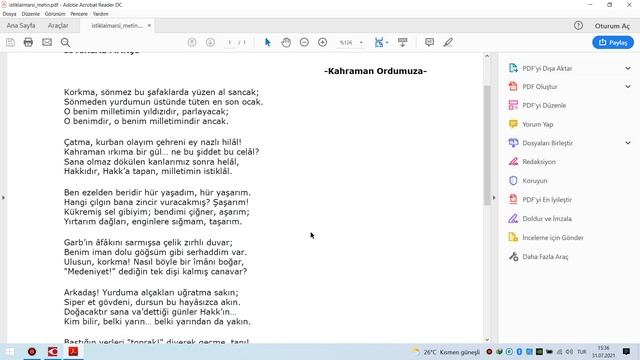Click the taskbar clock and date
This screenshot has height=360, width=640.
603,352
